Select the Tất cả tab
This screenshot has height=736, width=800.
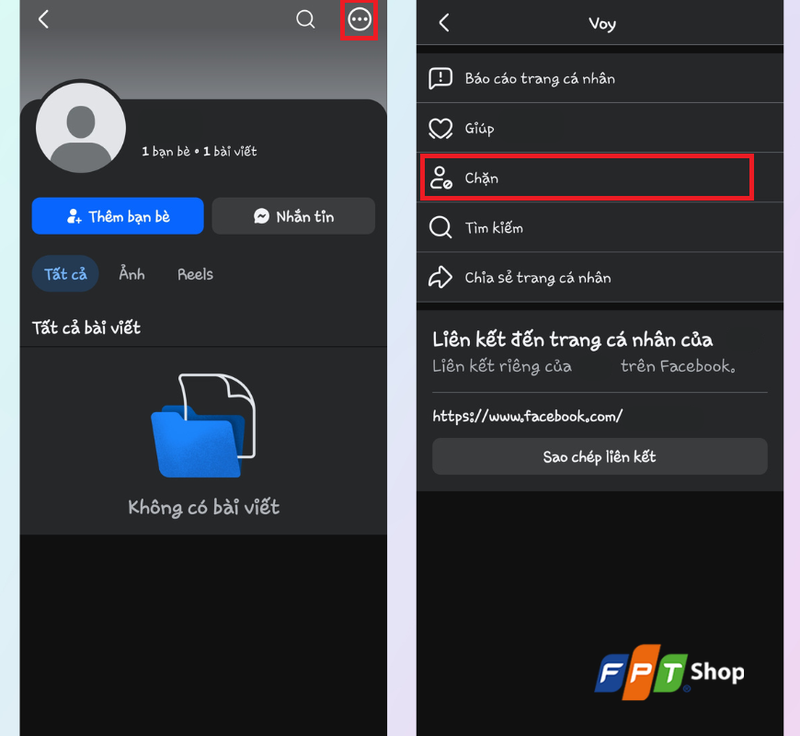click(x=65, y=274)
